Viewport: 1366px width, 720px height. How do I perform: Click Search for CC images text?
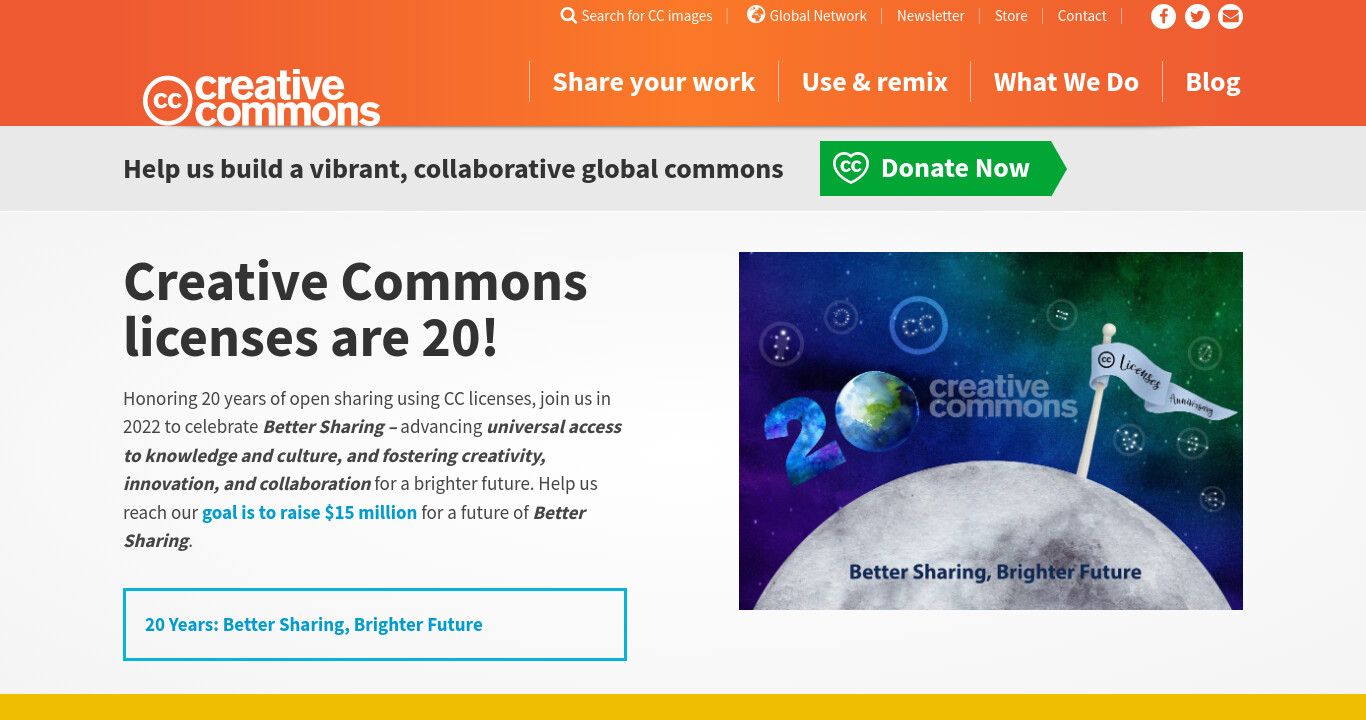tap(647, 16)
